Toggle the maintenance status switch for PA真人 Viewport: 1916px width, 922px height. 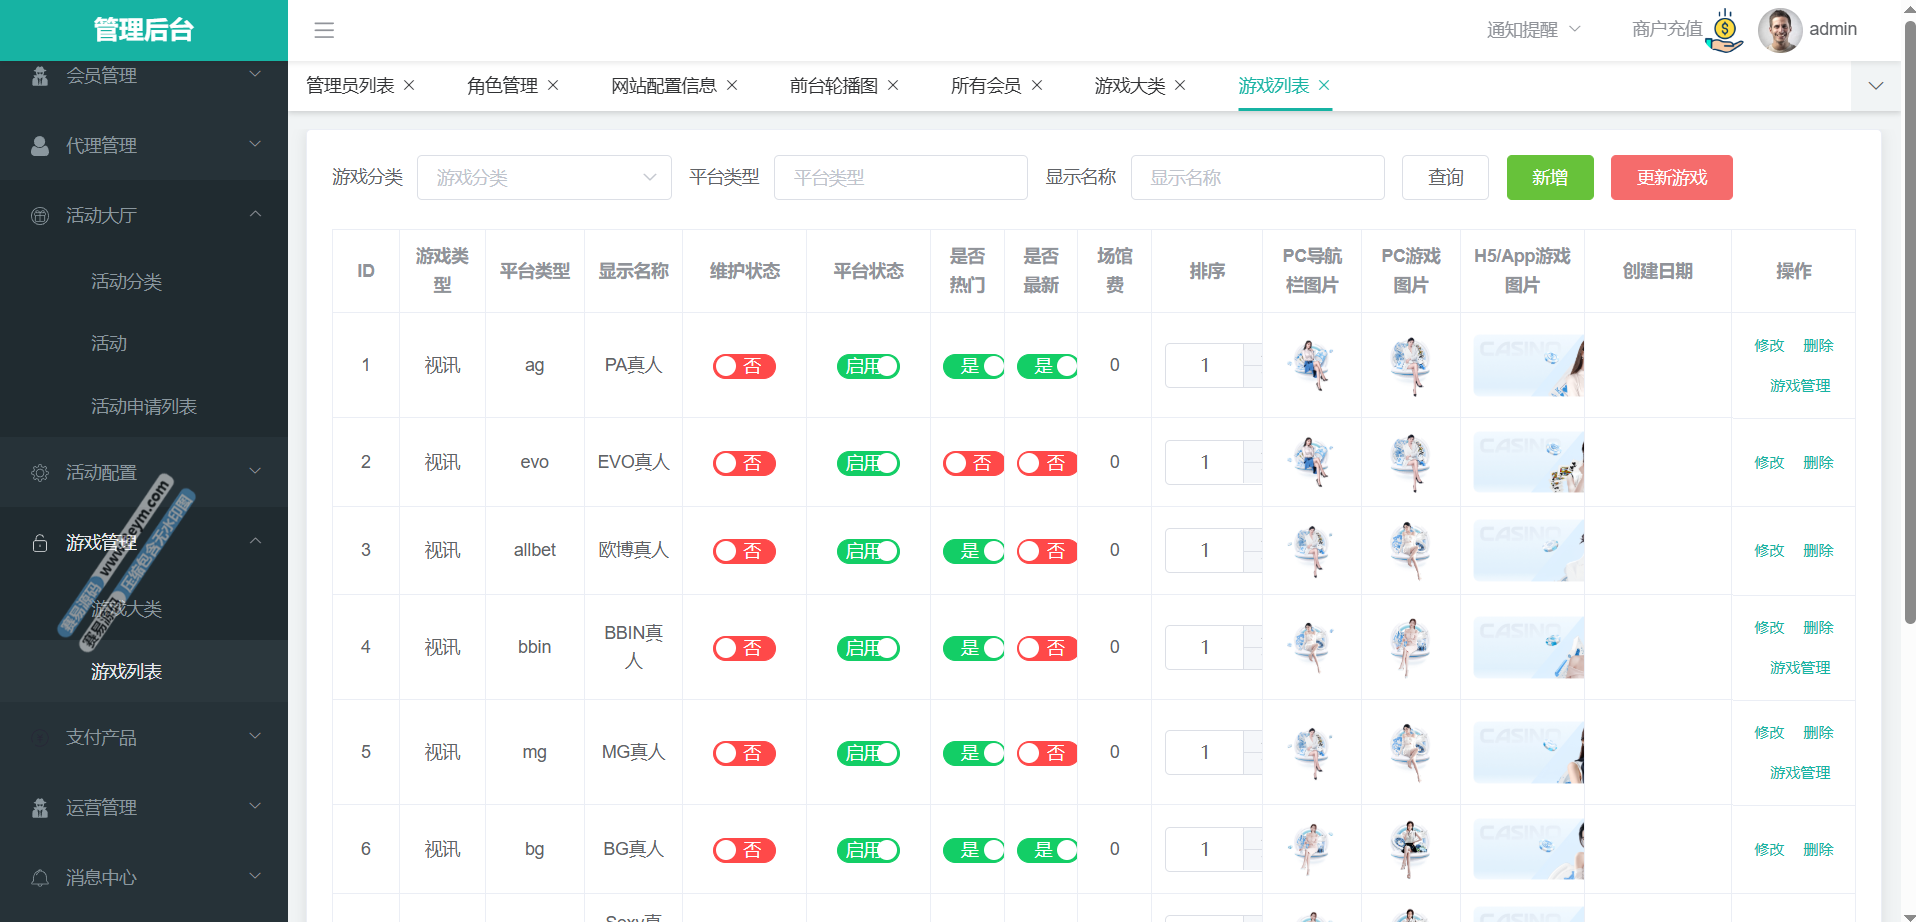(x=744, y=367)
